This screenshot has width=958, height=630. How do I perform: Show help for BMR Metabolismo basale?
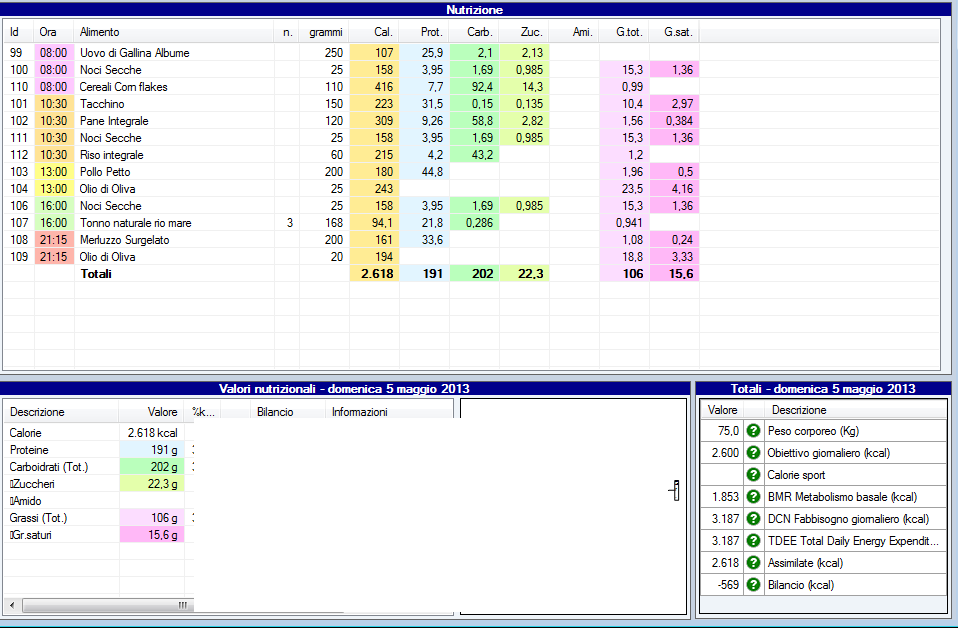753,497
